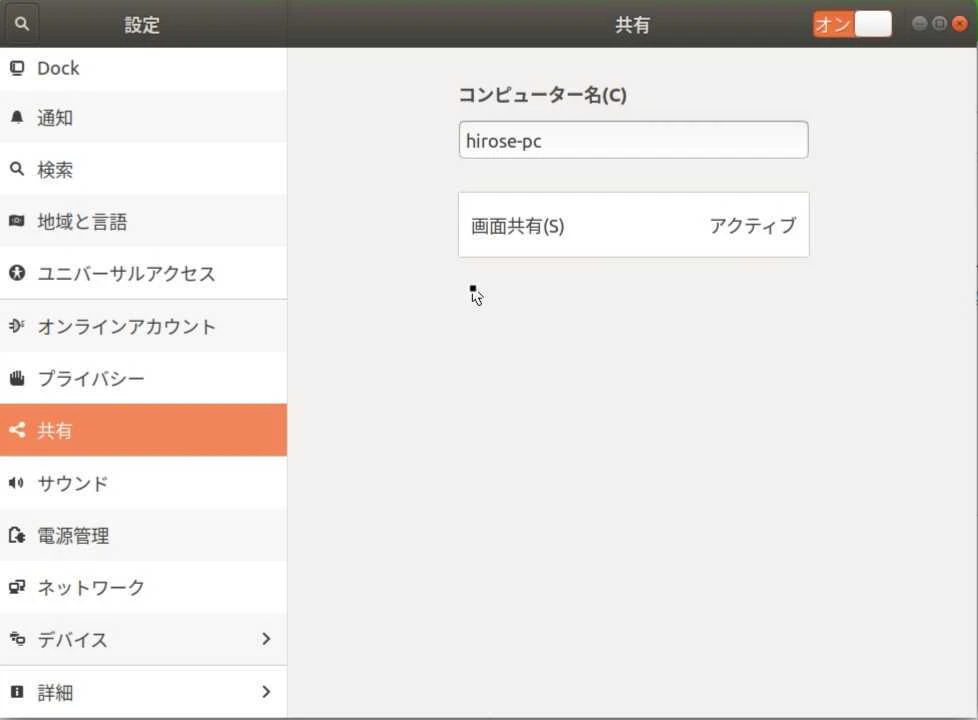Click the network icon beside ネットワーク
The image size is (978, 720).
coord(17,587)
